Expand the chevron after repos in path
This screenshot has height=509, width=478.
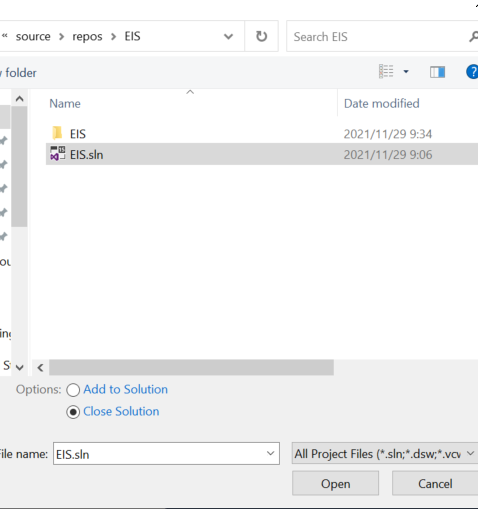coord(114,36)
